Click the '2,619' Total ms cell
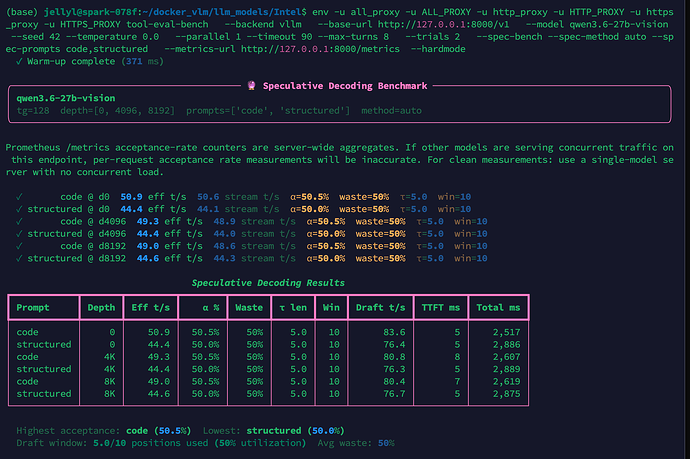This screenshot has width=690, height=459. click(506, 382)
